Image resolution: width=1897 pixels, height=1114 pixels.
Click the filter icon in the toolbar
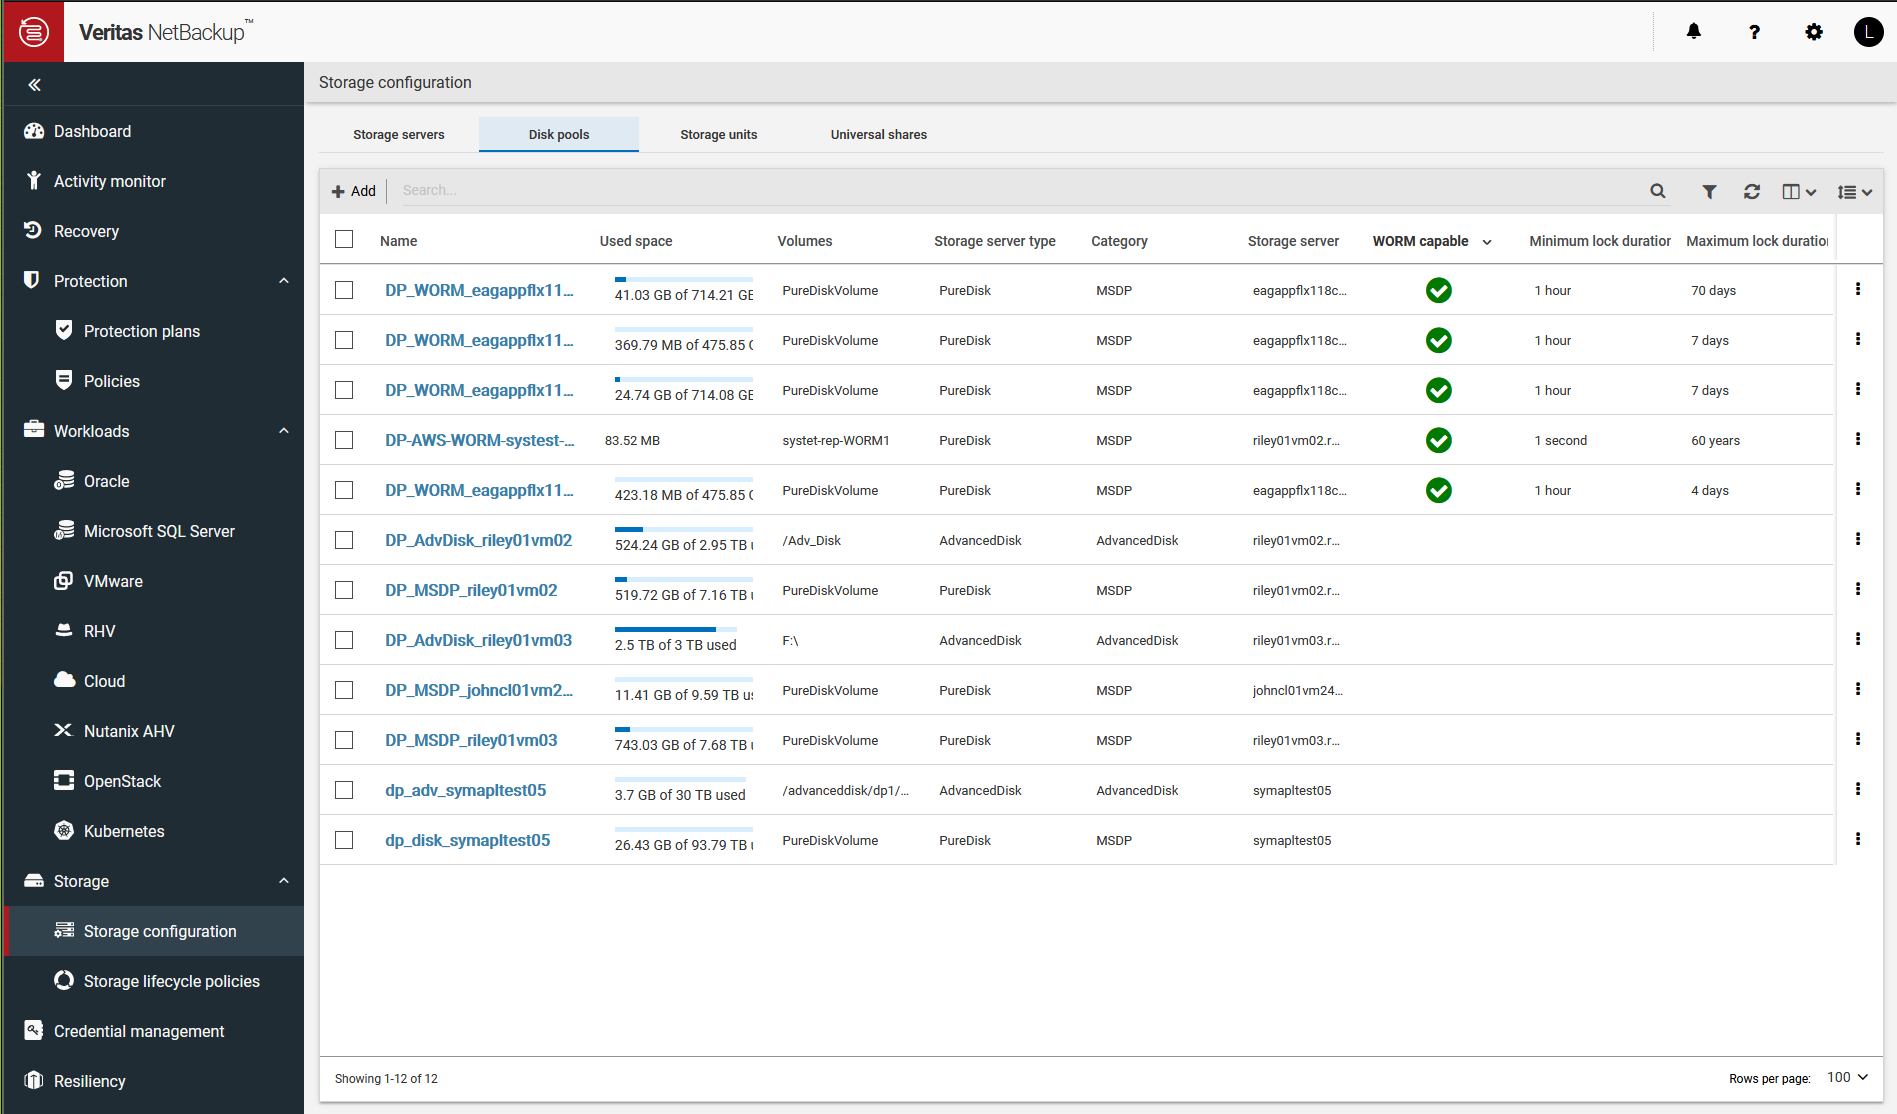click(x=1709, y=191)
